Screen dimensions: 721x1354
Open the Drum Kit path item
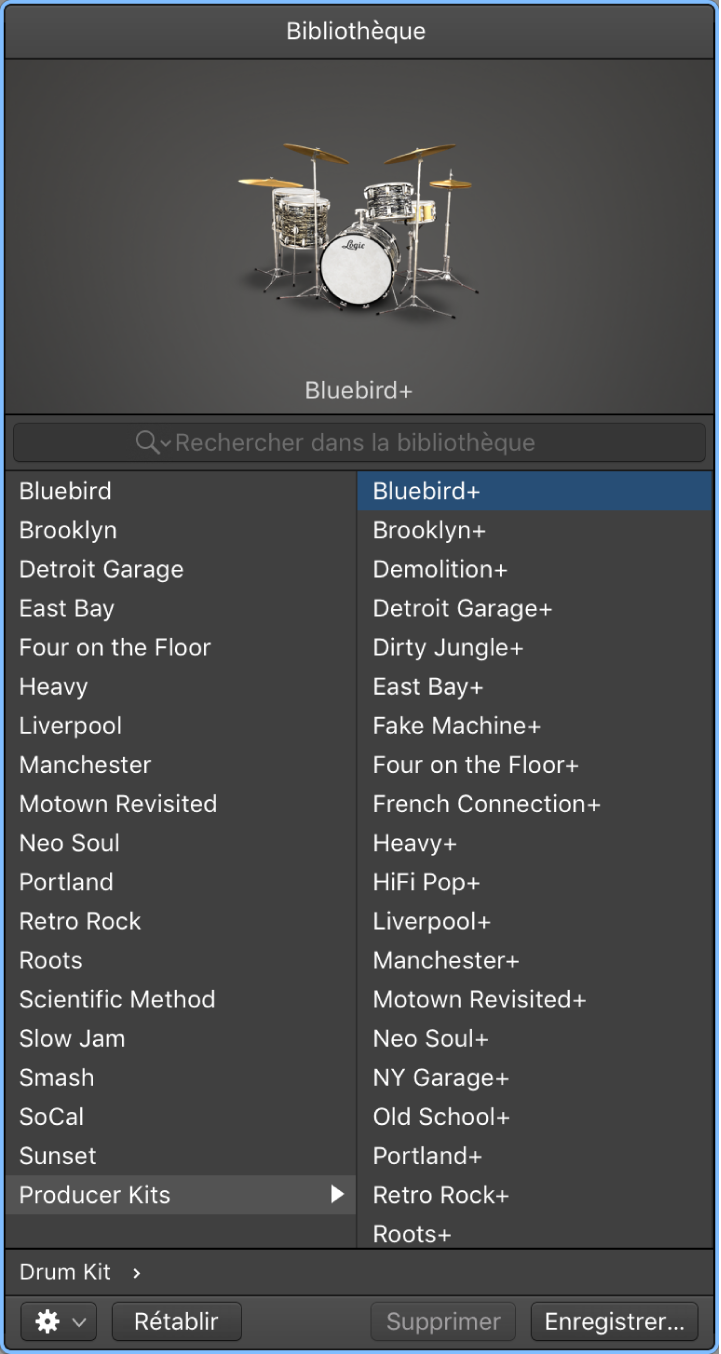coord(65,1272)
